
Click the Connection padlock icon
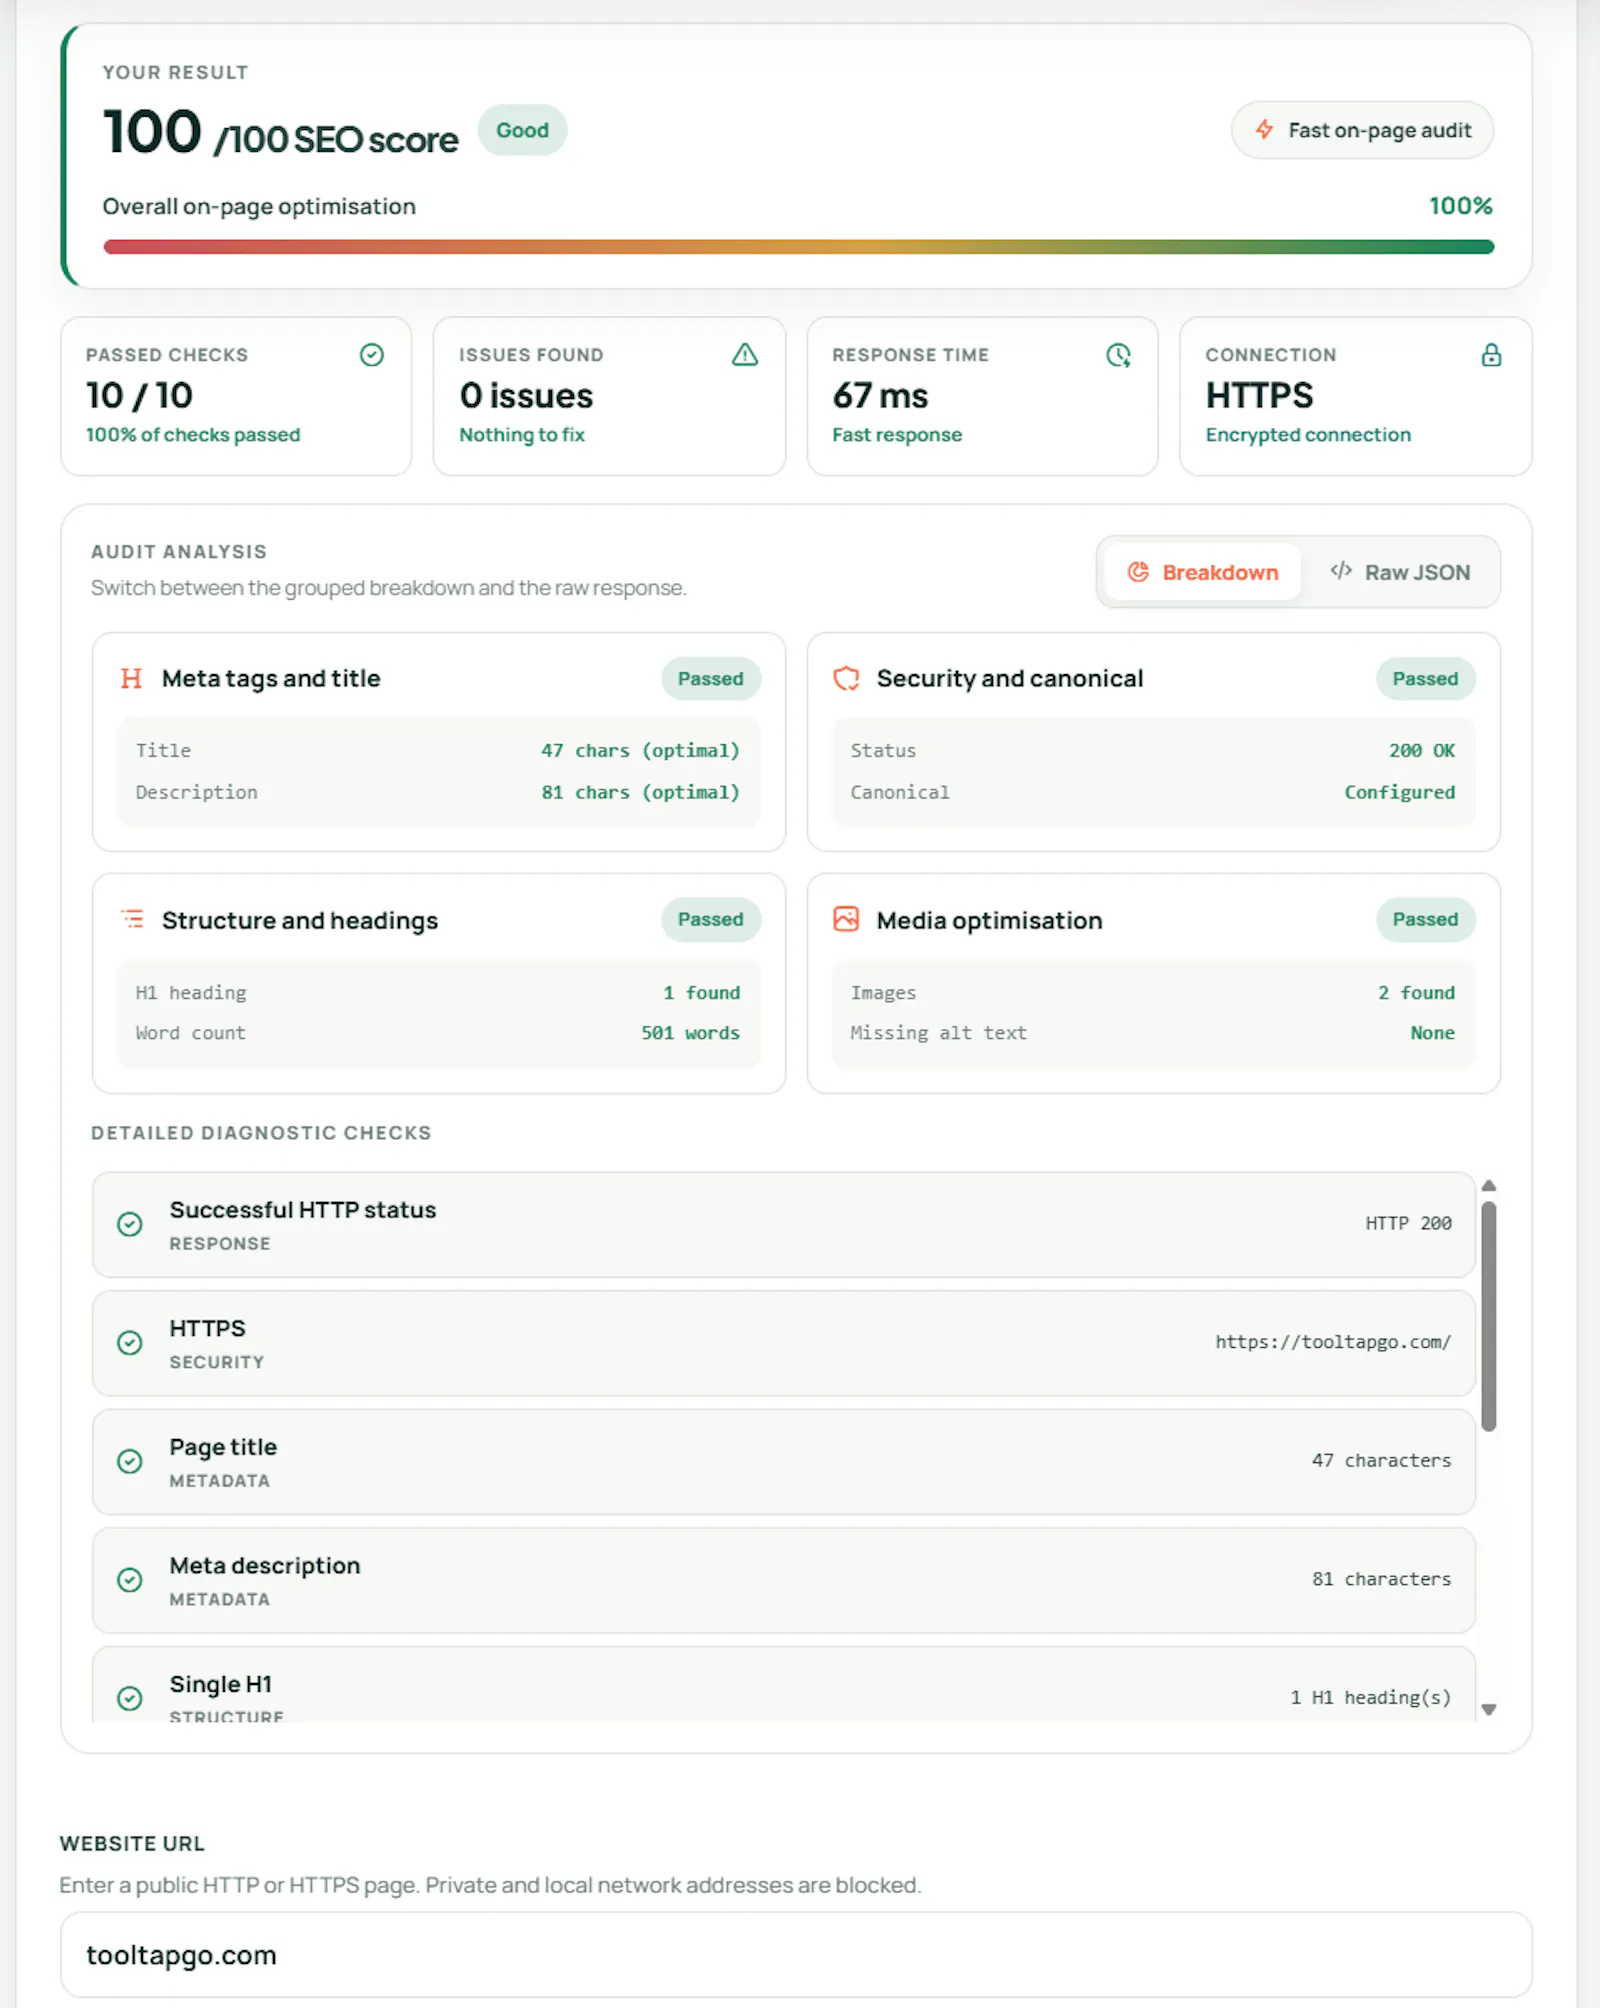pos(1491,355)
